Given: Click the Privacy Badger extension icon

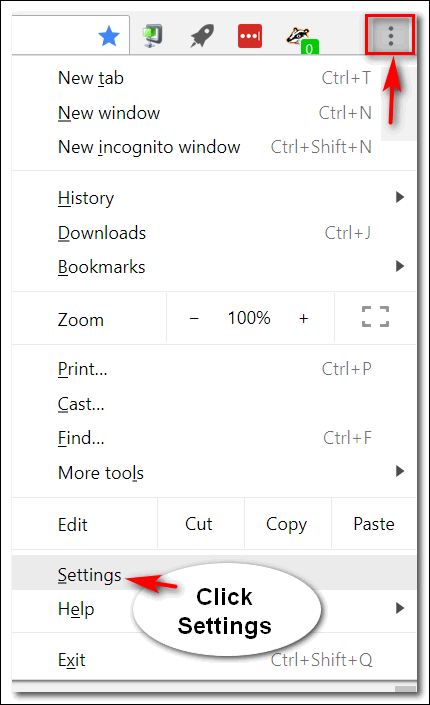Looking at the screenshot, I should tap(302, 40).
